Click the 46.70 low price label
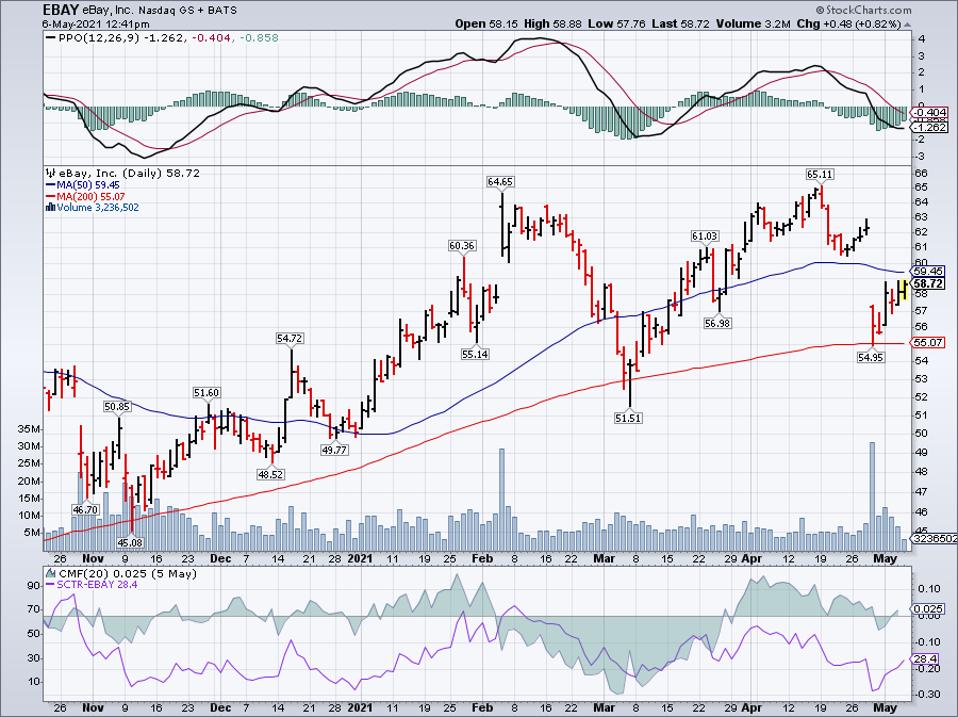 [x=85, y=509]
